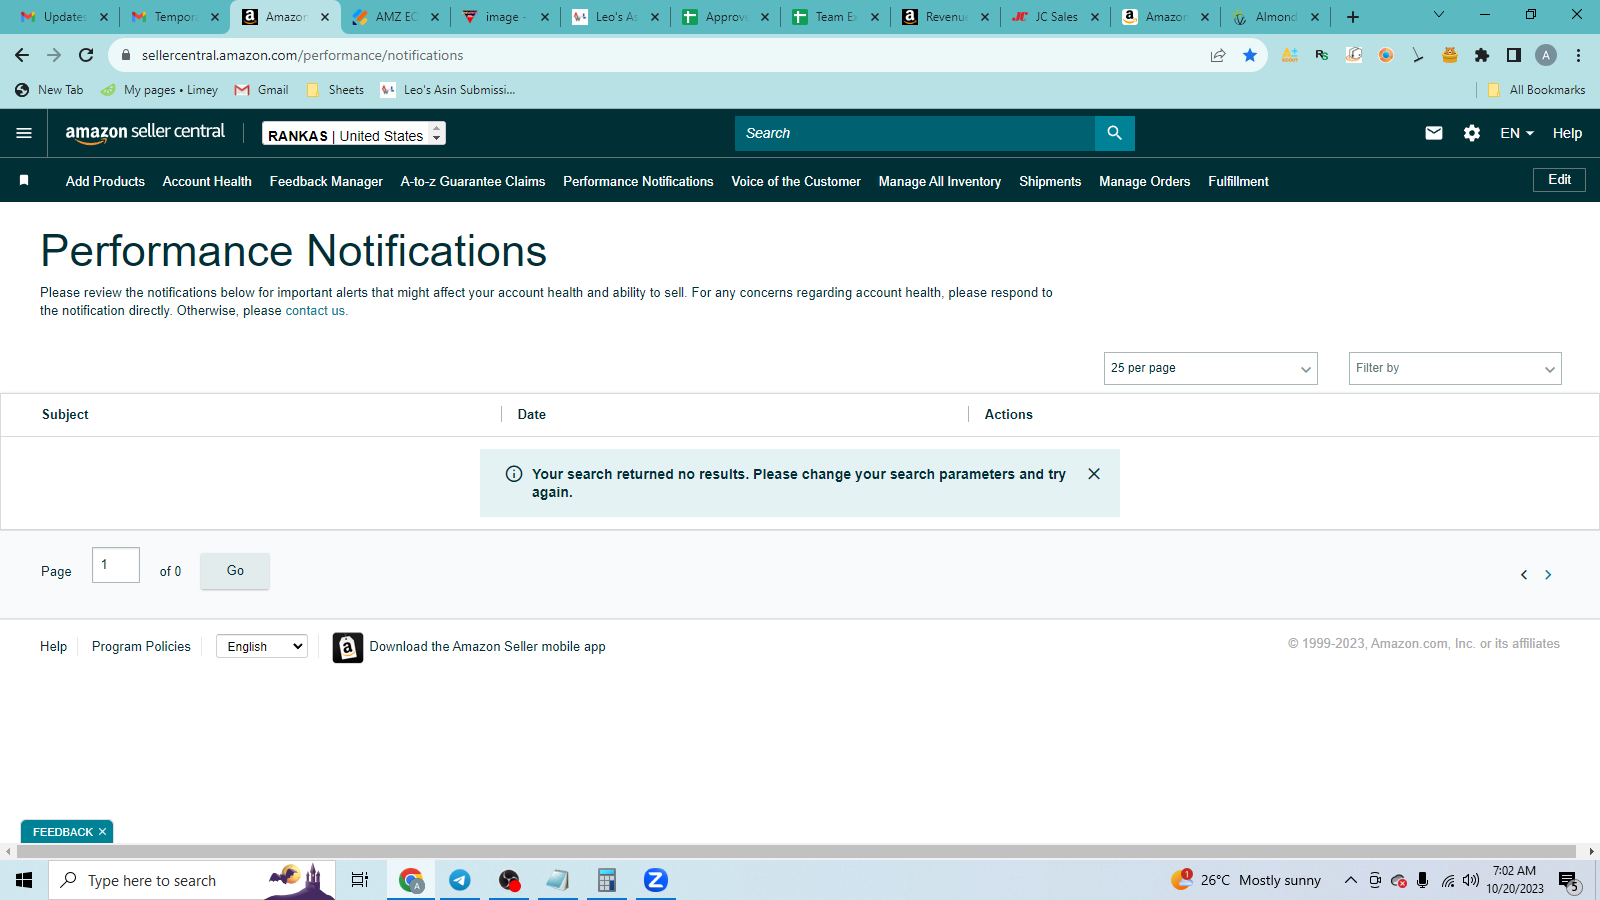Open Shipments menu item
The image size is (1600, 900).
tap(1050, 181)
